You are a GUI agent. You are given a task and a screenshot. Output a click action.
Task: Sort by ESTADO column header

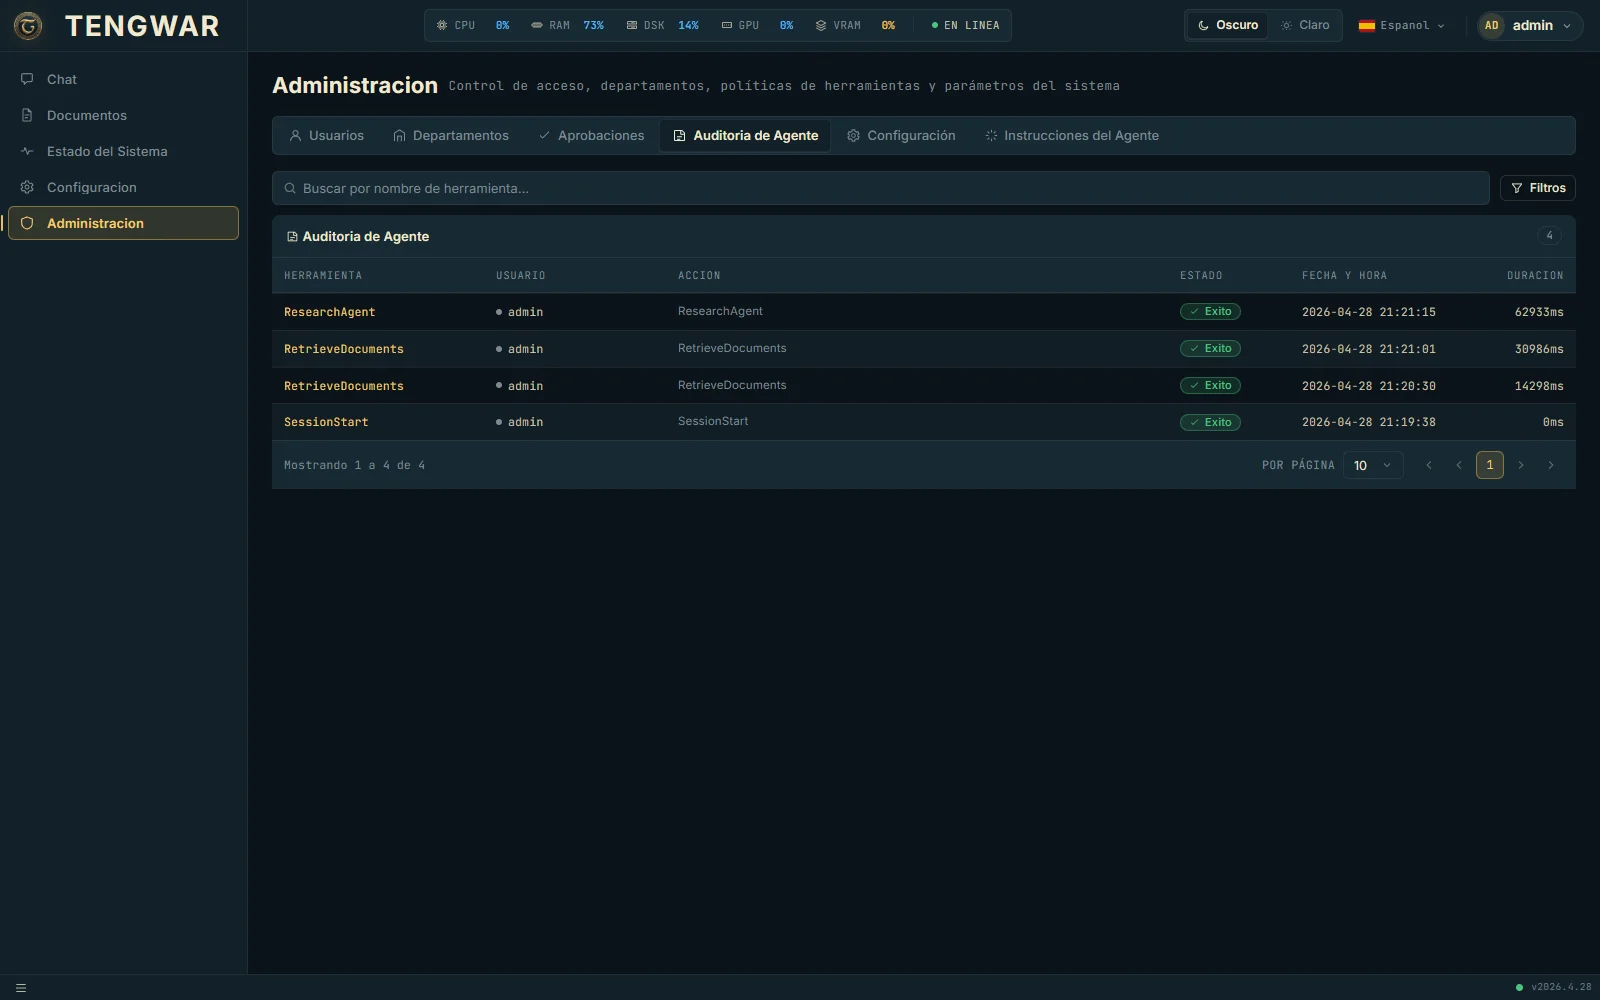click(1201, 275)
